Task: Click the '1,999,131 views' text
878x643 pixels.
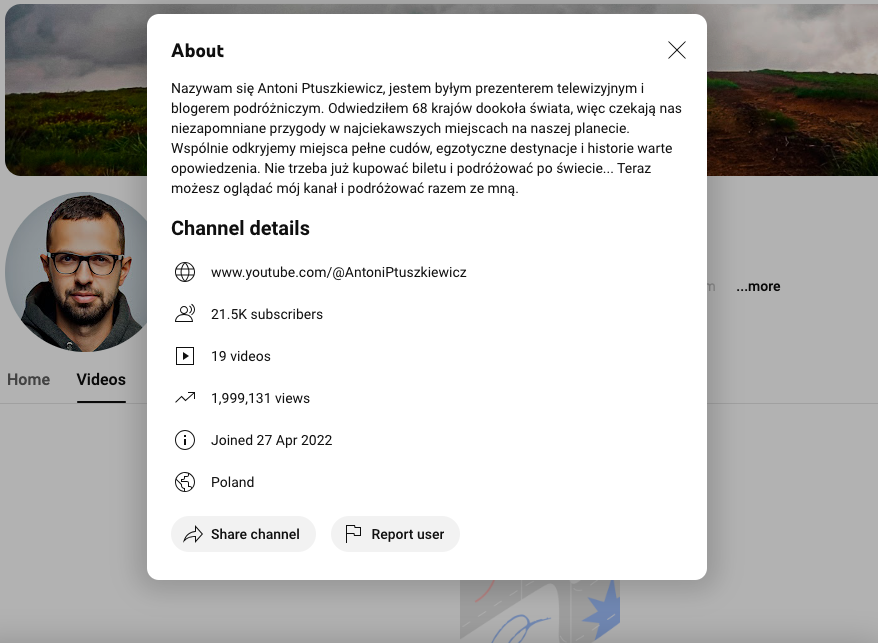Action: coord(260,398)
